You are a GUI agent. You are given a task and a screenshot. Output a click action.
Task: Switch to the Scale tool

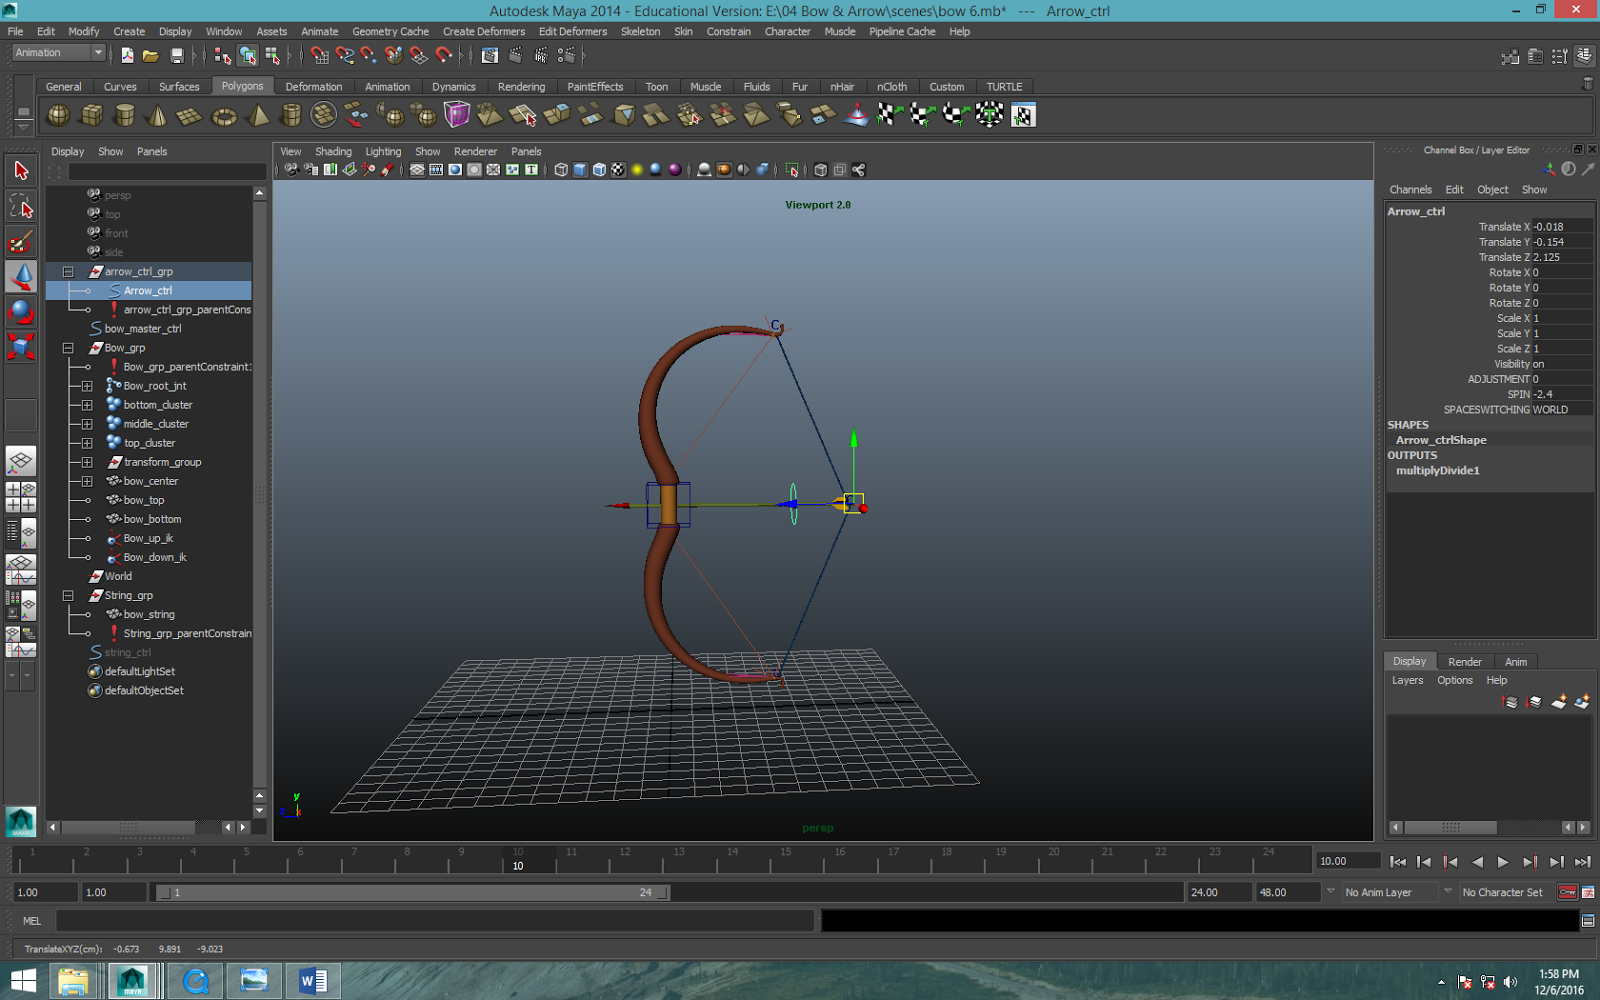click(21, 347)
